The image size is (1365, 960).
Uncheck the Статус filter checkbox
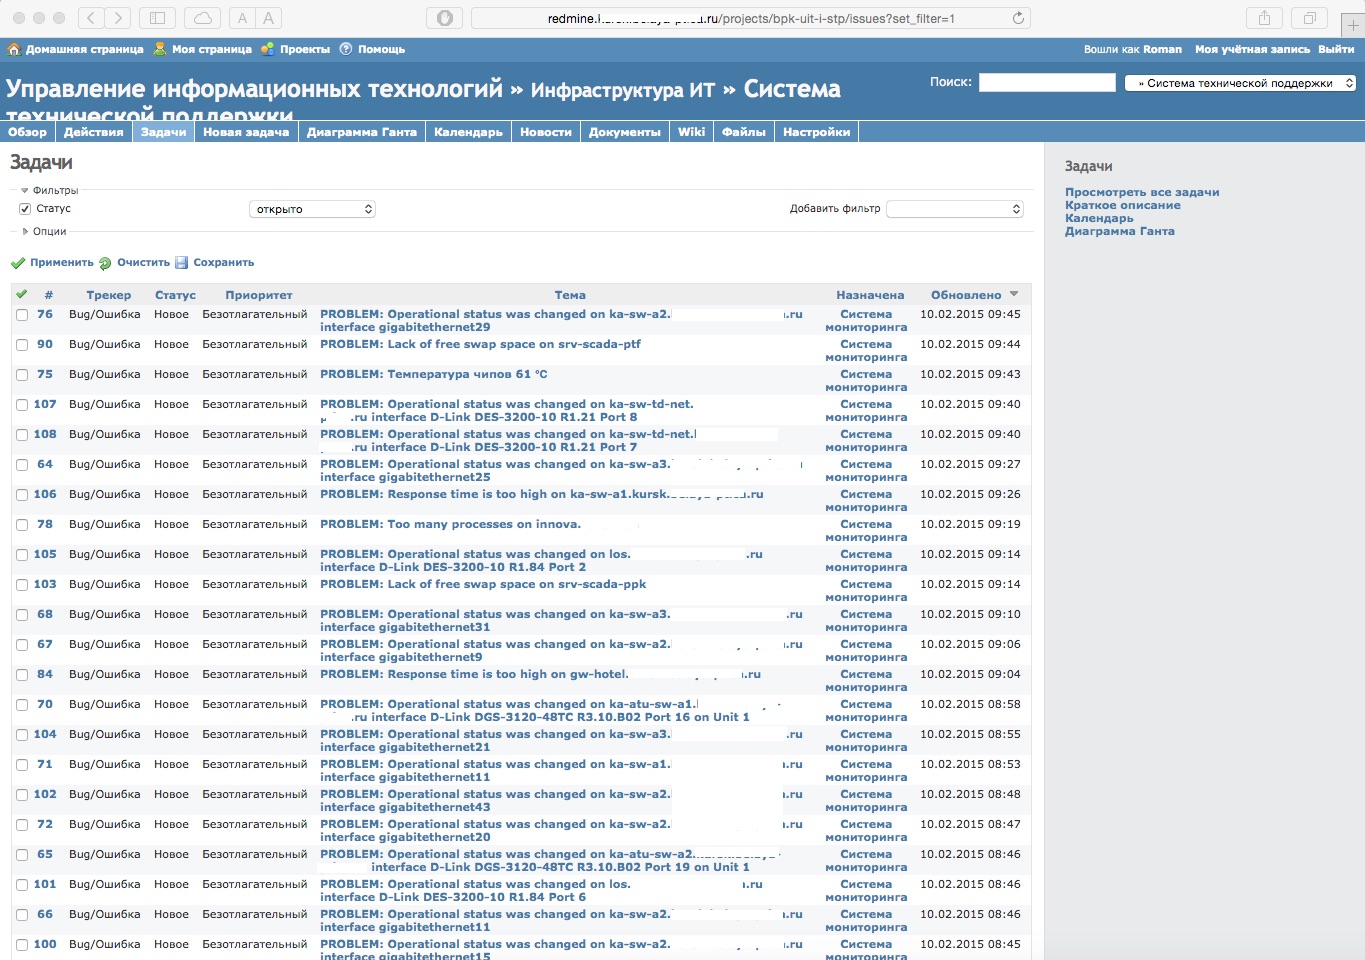(25, 209)
